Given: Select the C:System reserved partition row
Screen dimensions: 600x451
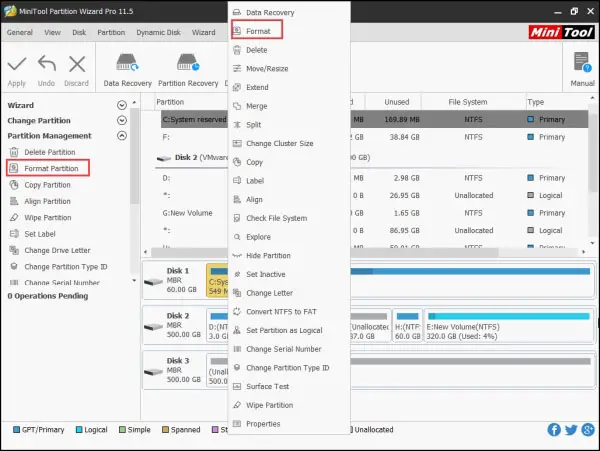Looking at the screenshot, I should click(374, 119).
